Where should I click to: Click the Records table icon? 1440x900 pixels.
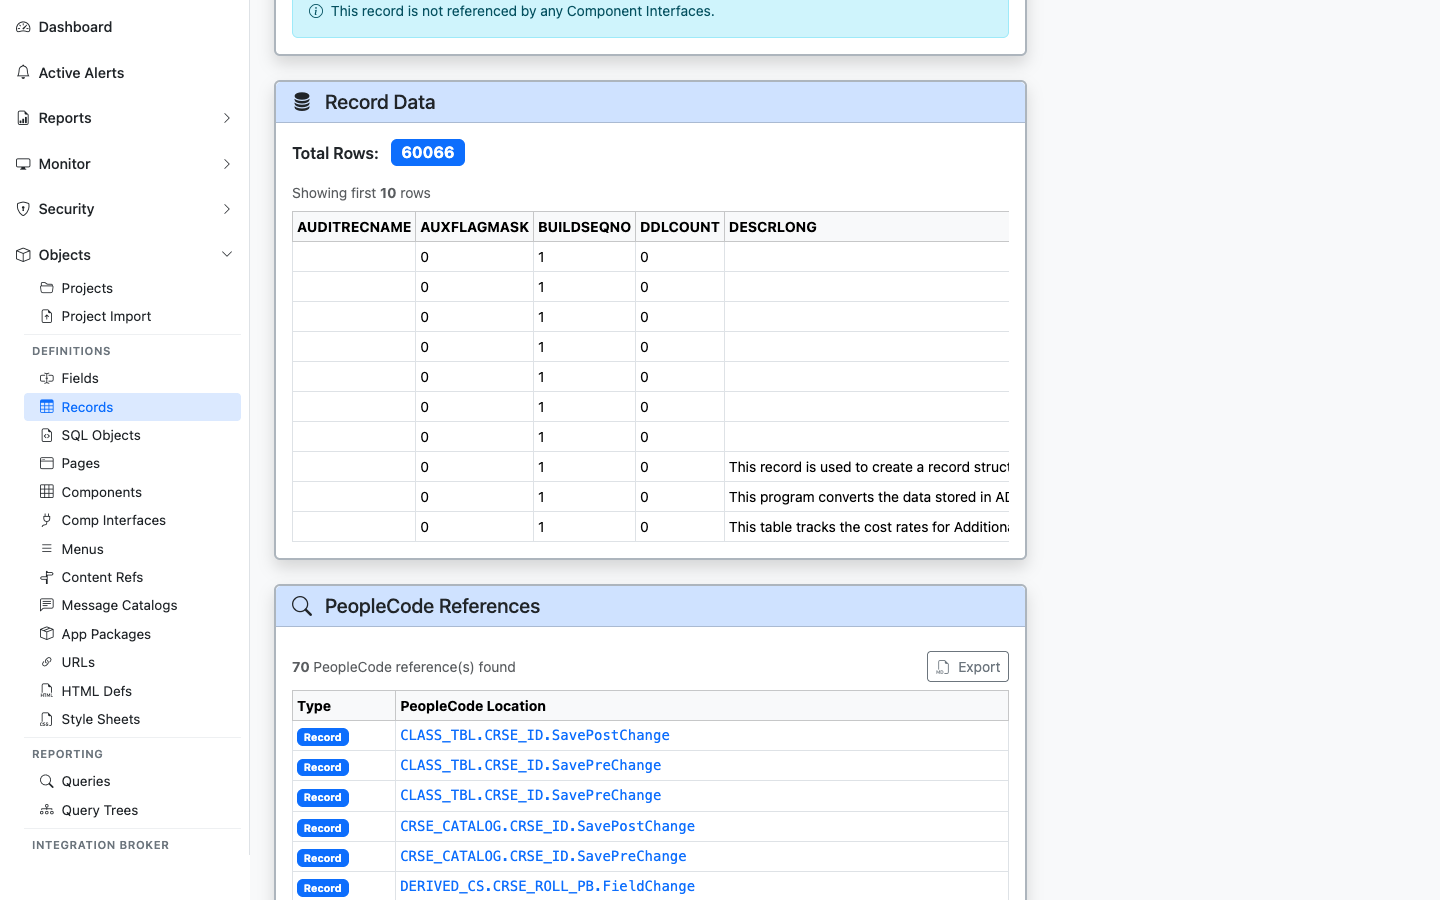coord(47,407)
